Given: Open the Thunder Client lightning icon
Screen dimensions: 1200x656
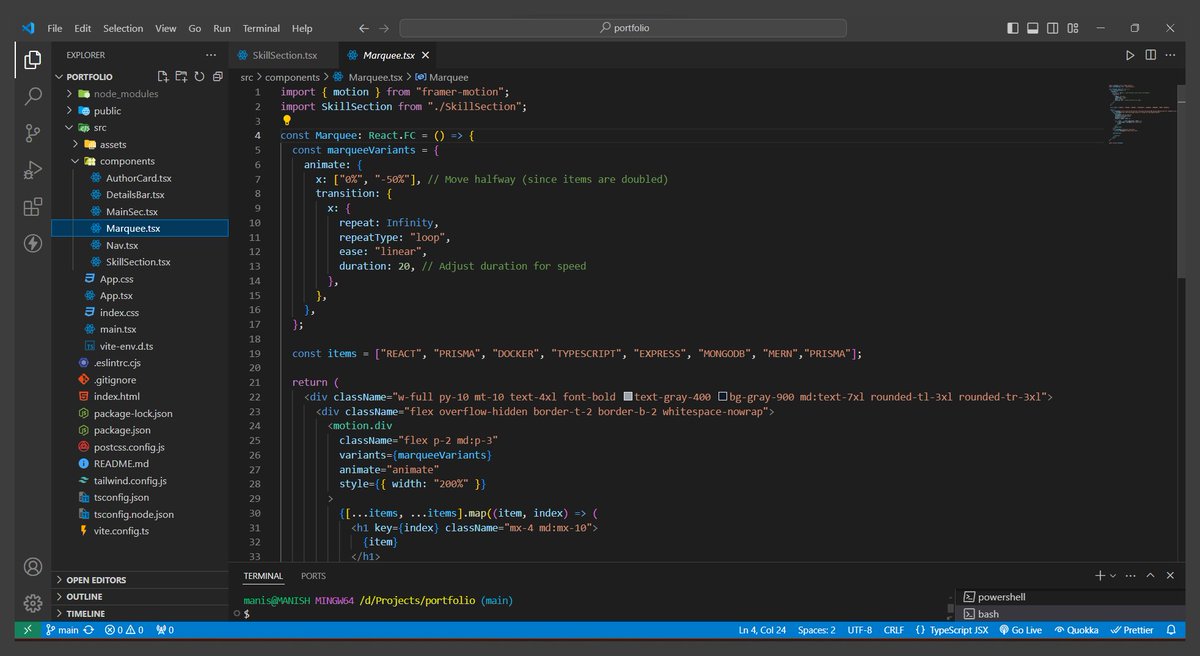Looking at the screenshot, I should pos(32,243).
